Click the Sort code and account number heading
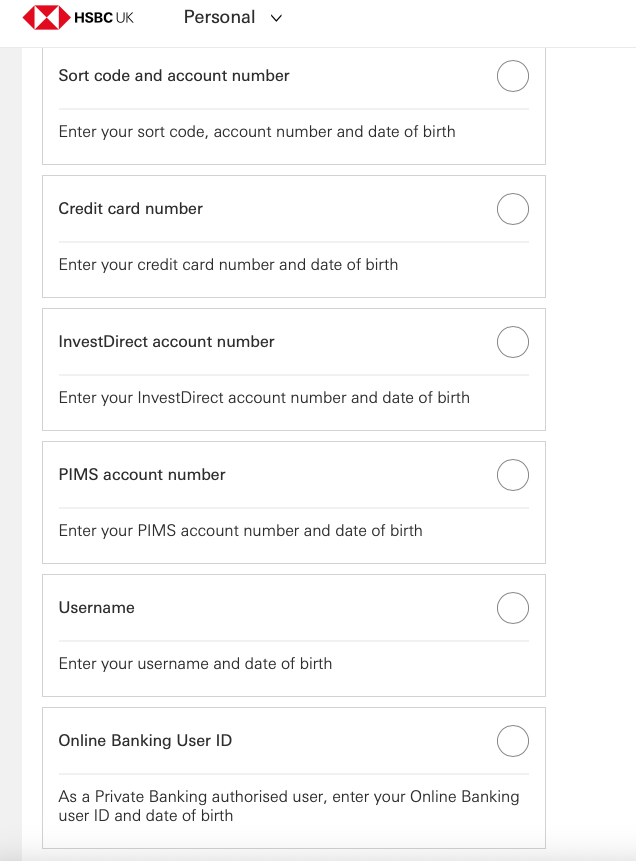636x861 pixels. coord(174,76)
